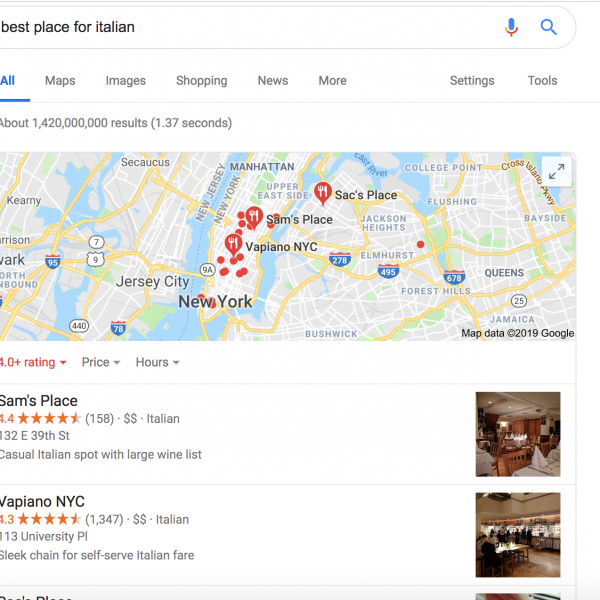Click the Vapiano NYC interior photo thumbnail
The image size is (600, 600).
[518, 535]
